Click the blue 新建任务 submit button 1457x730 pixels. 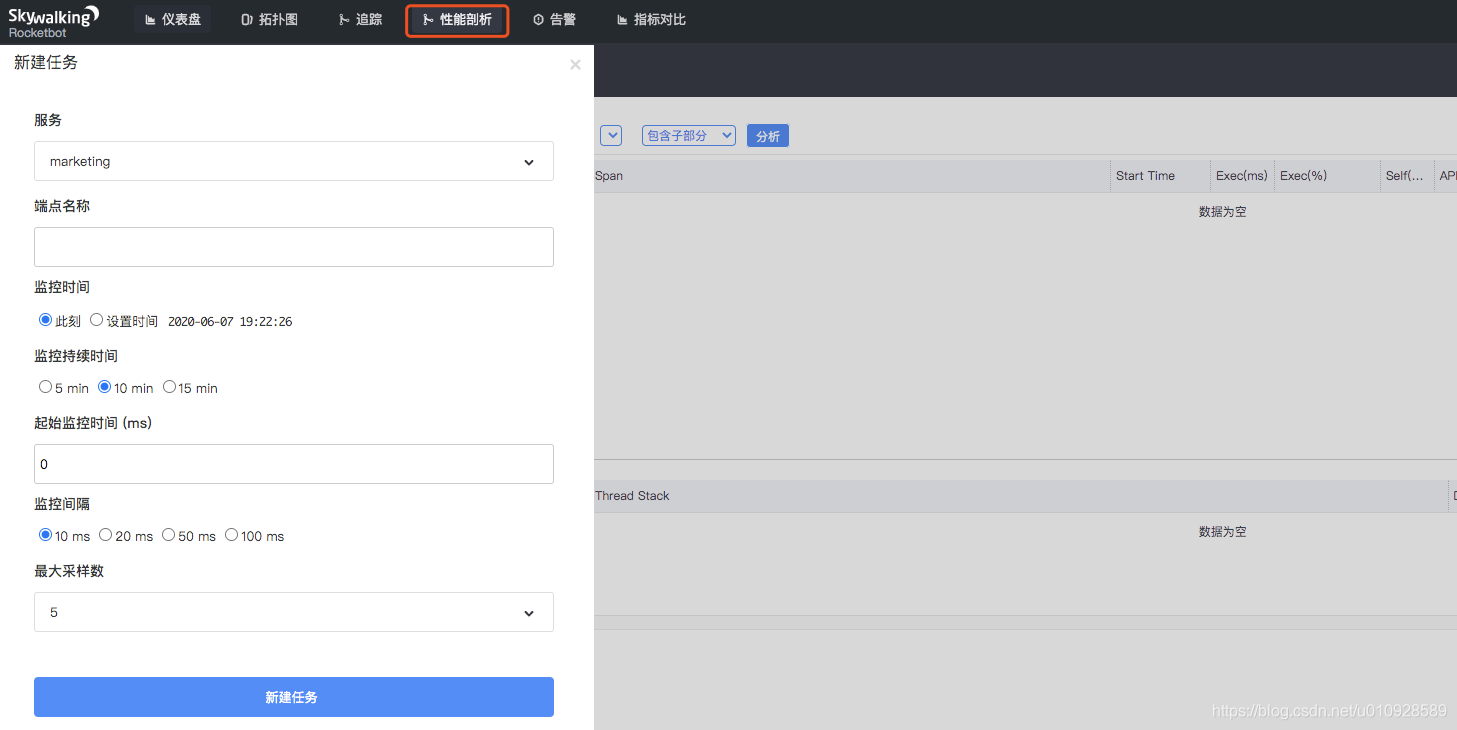point(294,697)
